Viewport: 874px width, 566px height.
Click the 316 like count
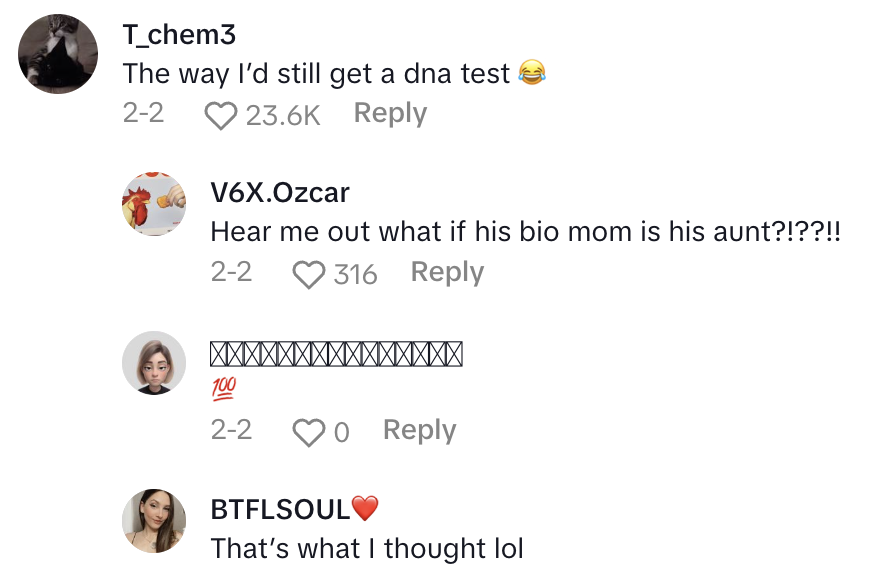click(x=355, y=274)
